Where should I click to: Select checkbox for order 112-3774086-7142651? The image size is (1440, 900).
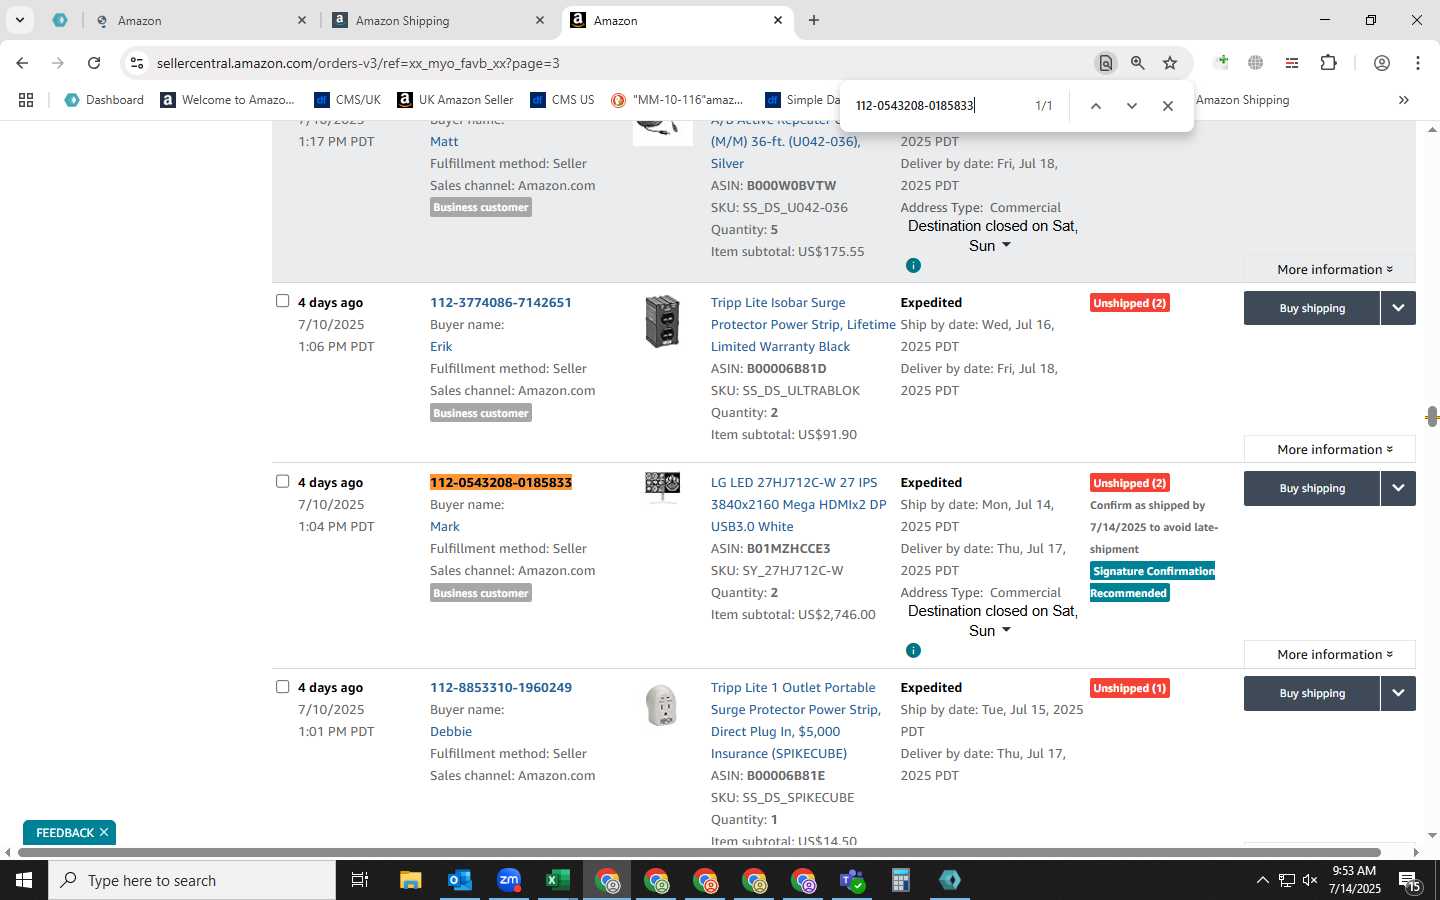[282, 301]
